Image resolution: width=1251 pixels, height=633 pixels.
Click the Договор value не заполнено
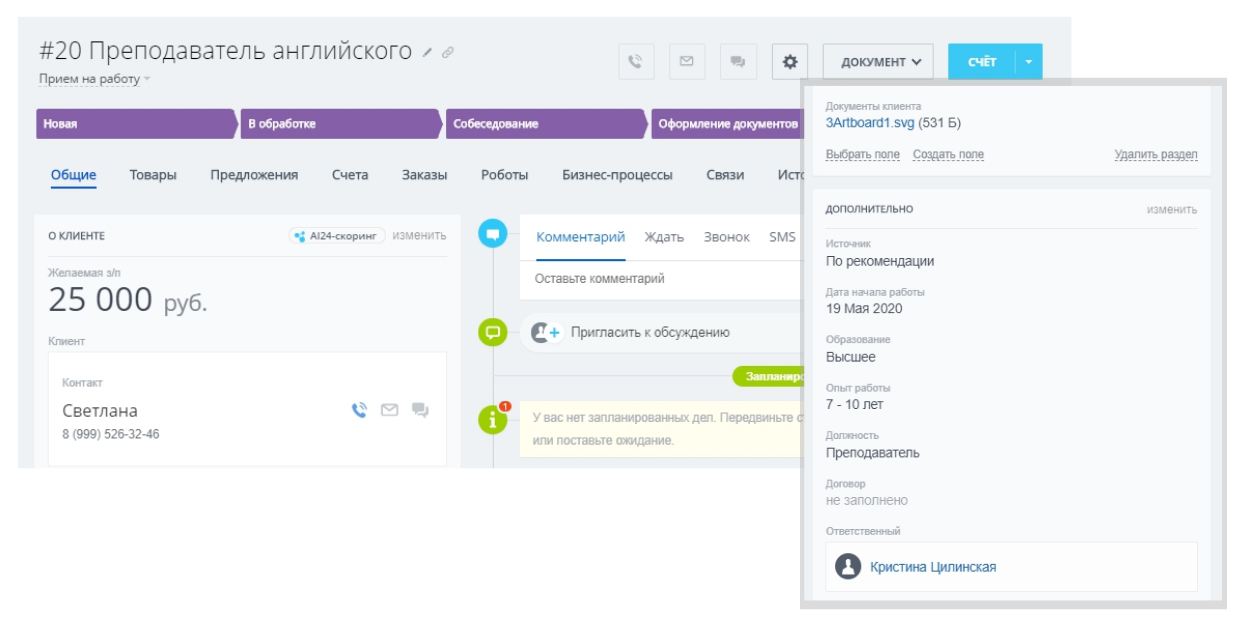867,500
